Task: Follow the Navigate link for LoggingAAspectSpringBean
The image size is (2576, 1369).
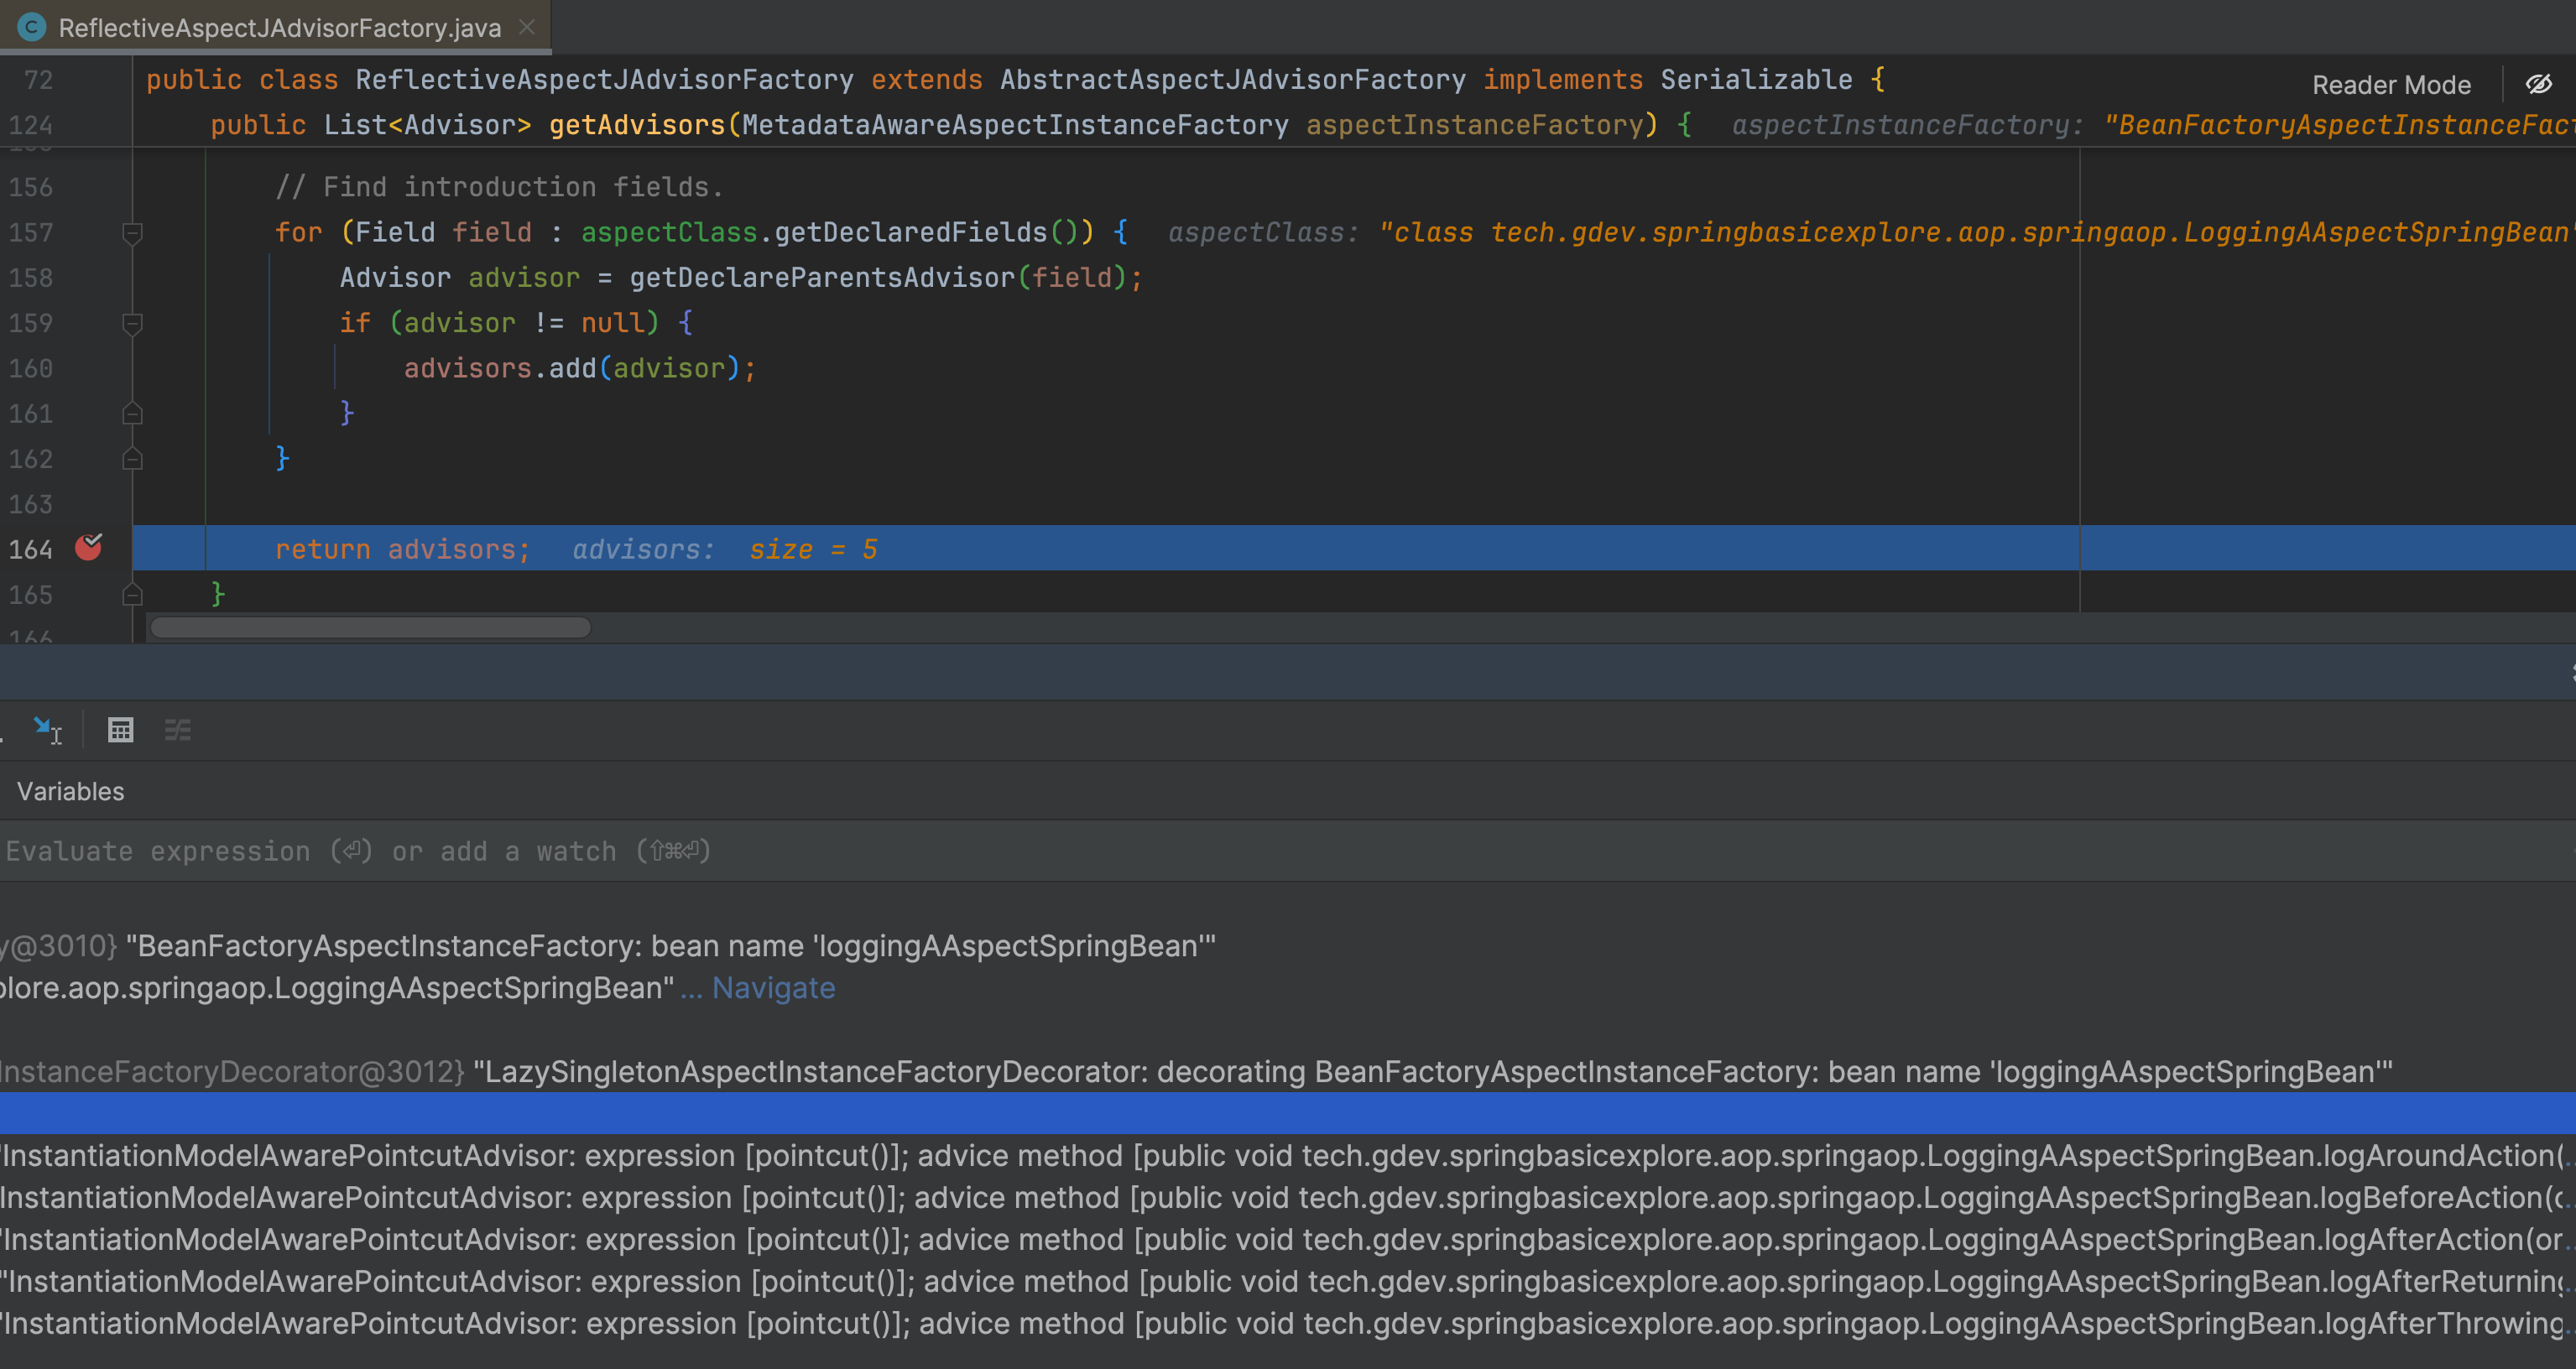Action: point(773,988)
